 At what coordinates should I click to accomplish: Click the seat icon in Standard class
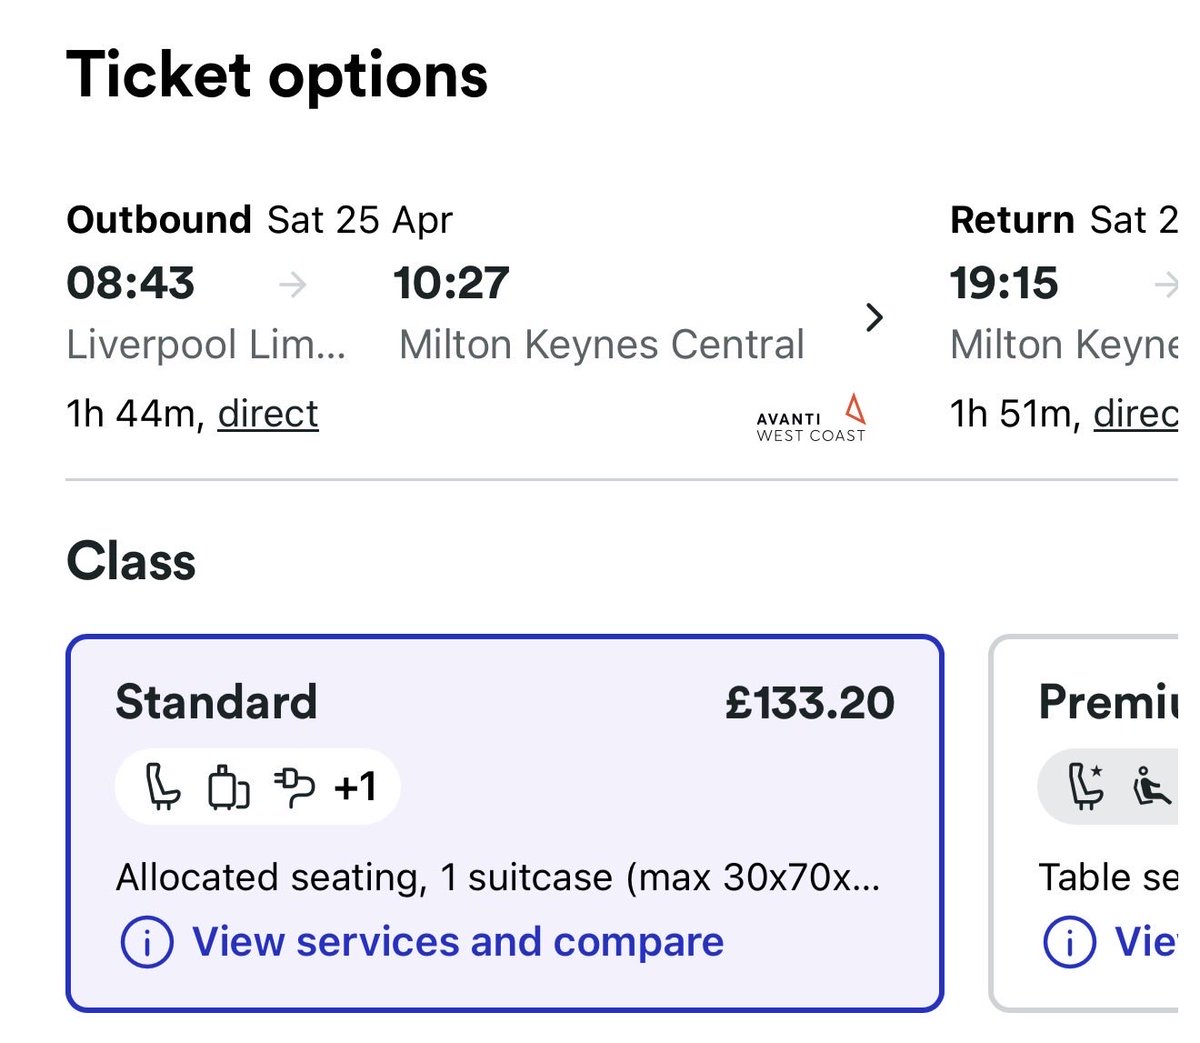tap(162, 786)
